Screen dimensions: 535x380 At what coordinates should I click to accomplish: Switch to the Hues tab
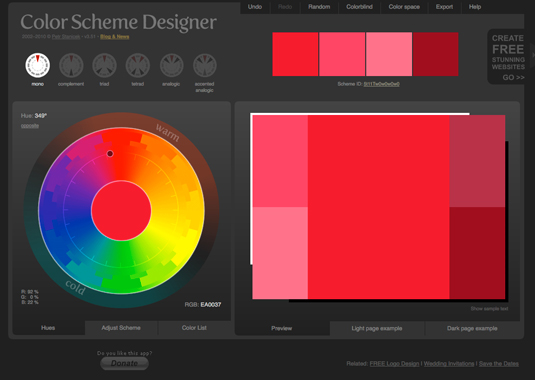coord(48,328)
